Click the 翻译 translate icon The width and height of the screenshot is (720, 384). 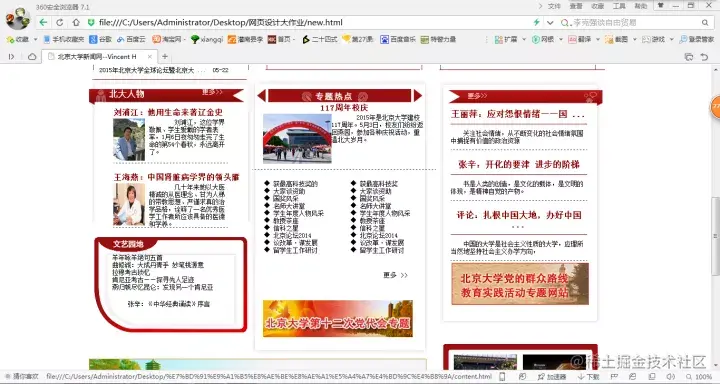[x=572, y=40]
